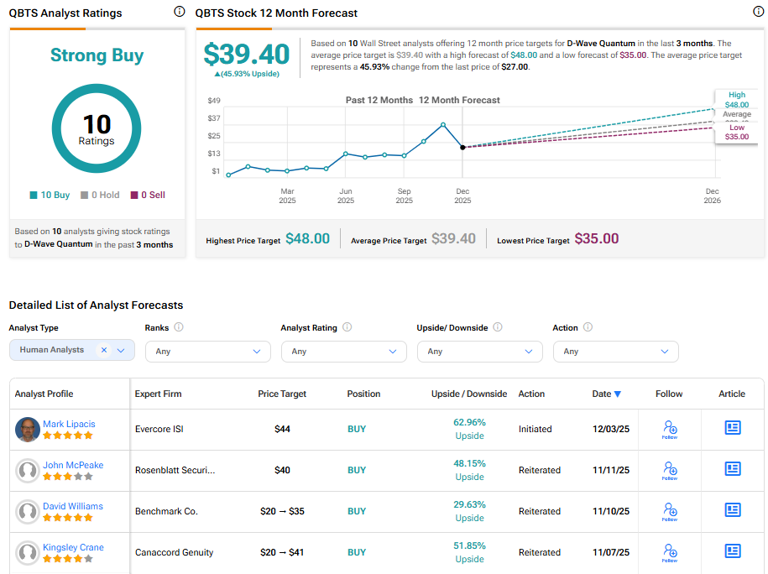Follow analyst Mark Lipacis
This screenshot has height=574, width=768.
[670, 429]
